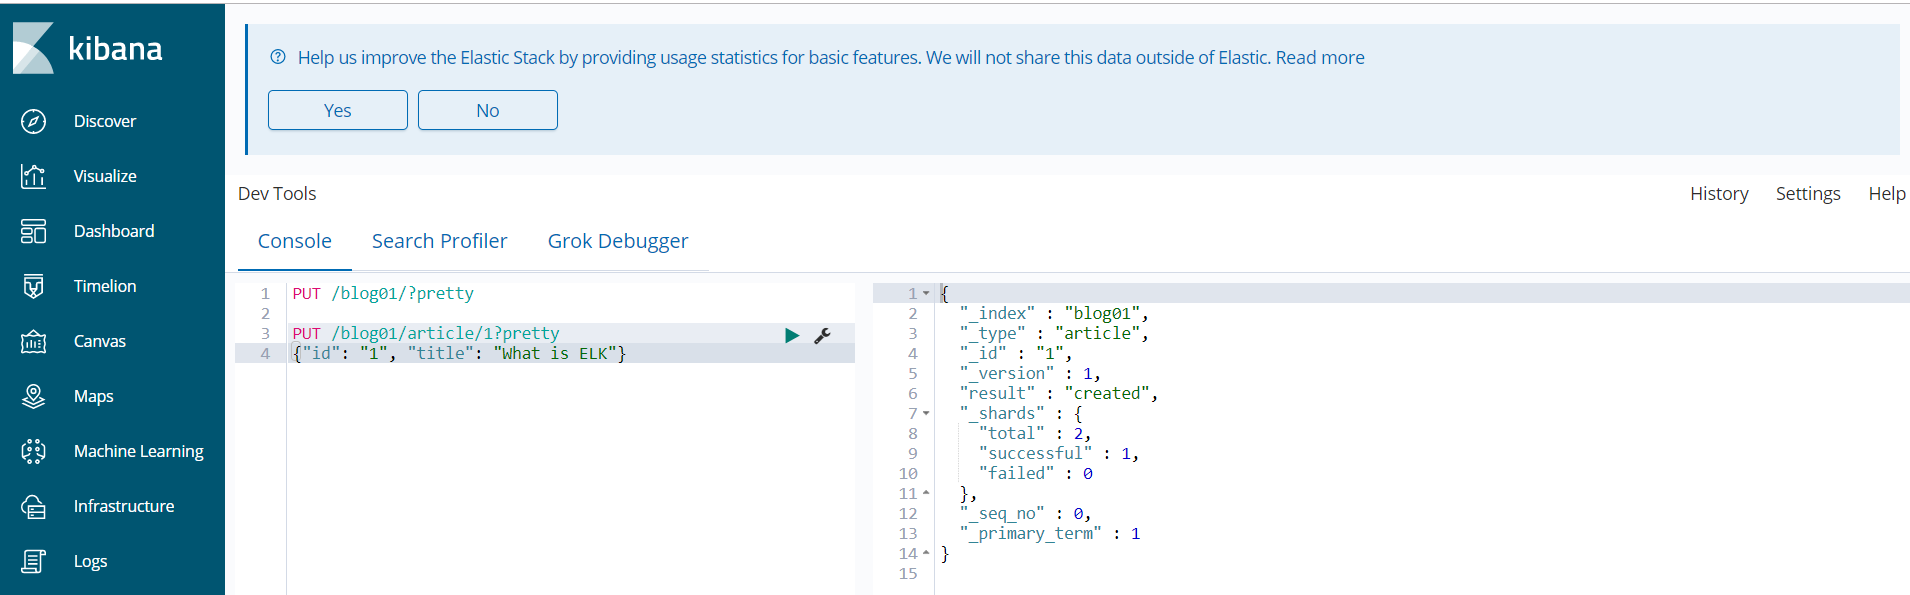Open Discover compass icon in sidebar

33,121
